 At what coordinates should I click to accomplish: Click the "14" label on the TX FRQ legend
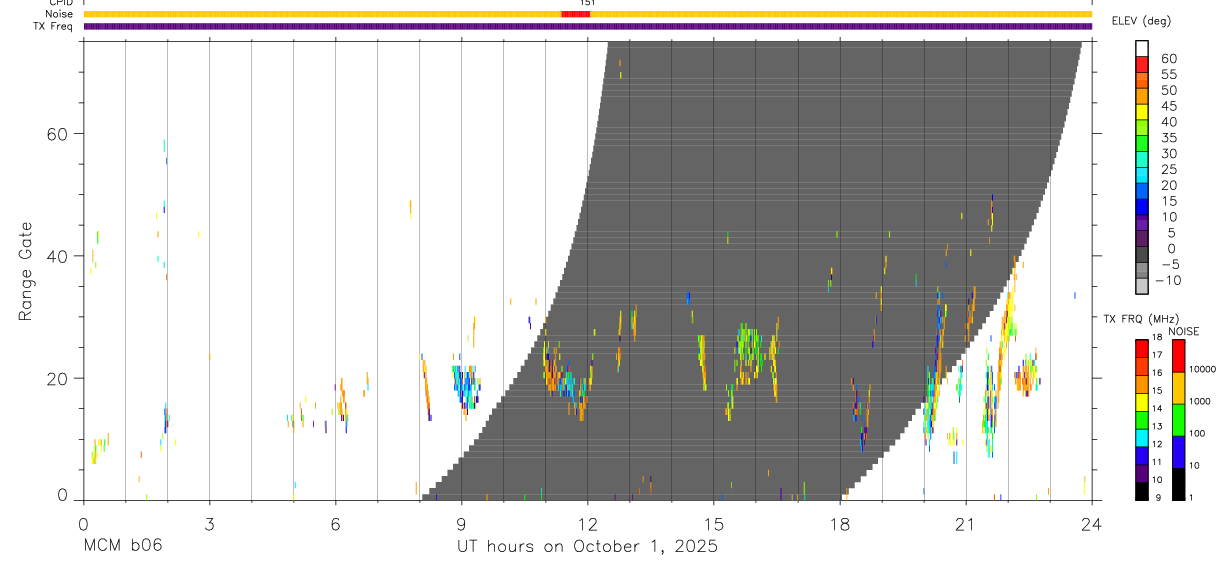click(1157, 408)
